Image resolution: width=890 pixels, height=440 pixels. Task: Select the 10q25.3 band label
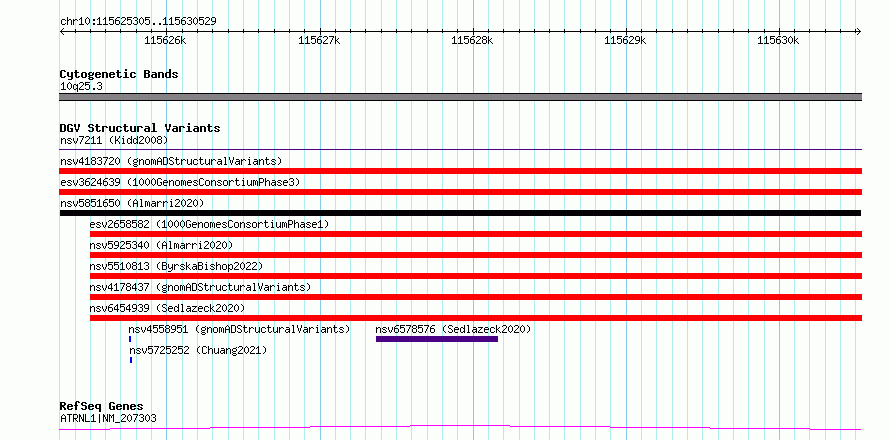point(81,87)
